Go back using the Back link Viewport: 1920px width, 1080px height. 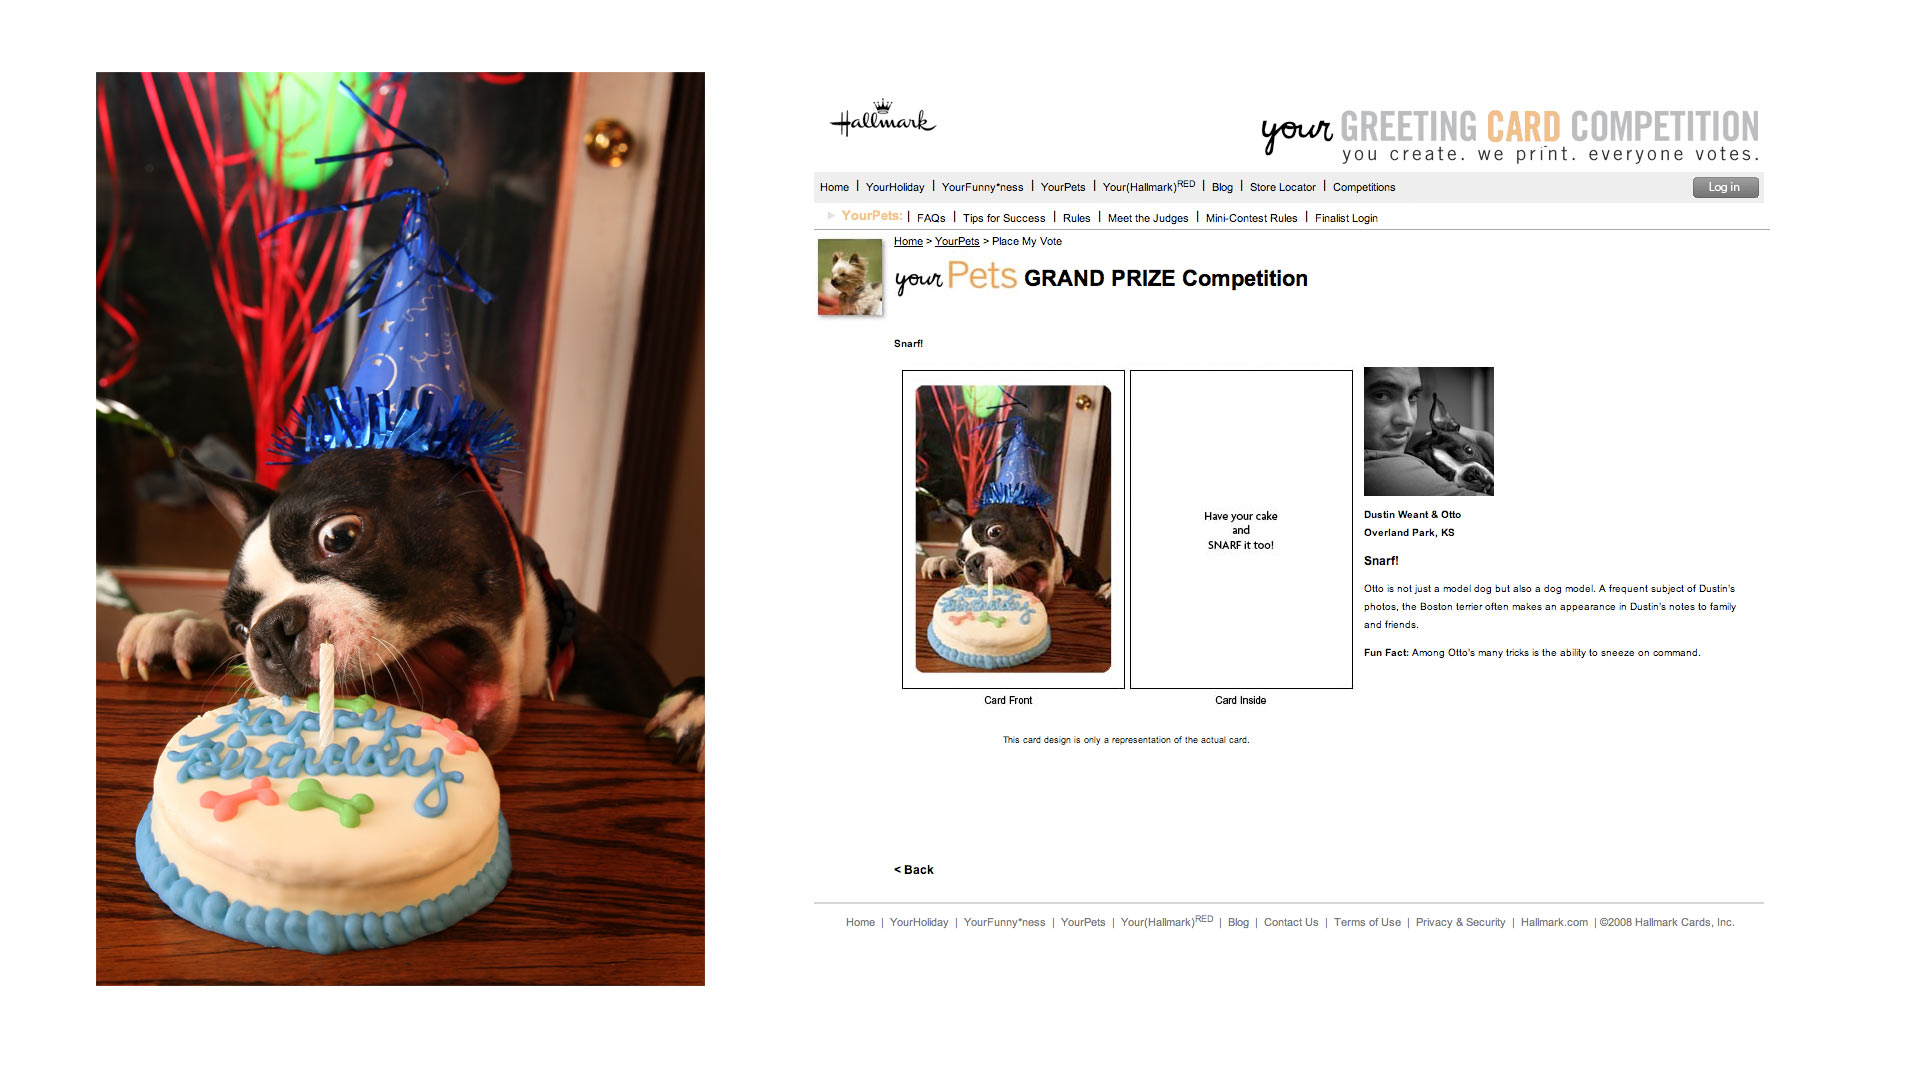click(x=914, y=870)
